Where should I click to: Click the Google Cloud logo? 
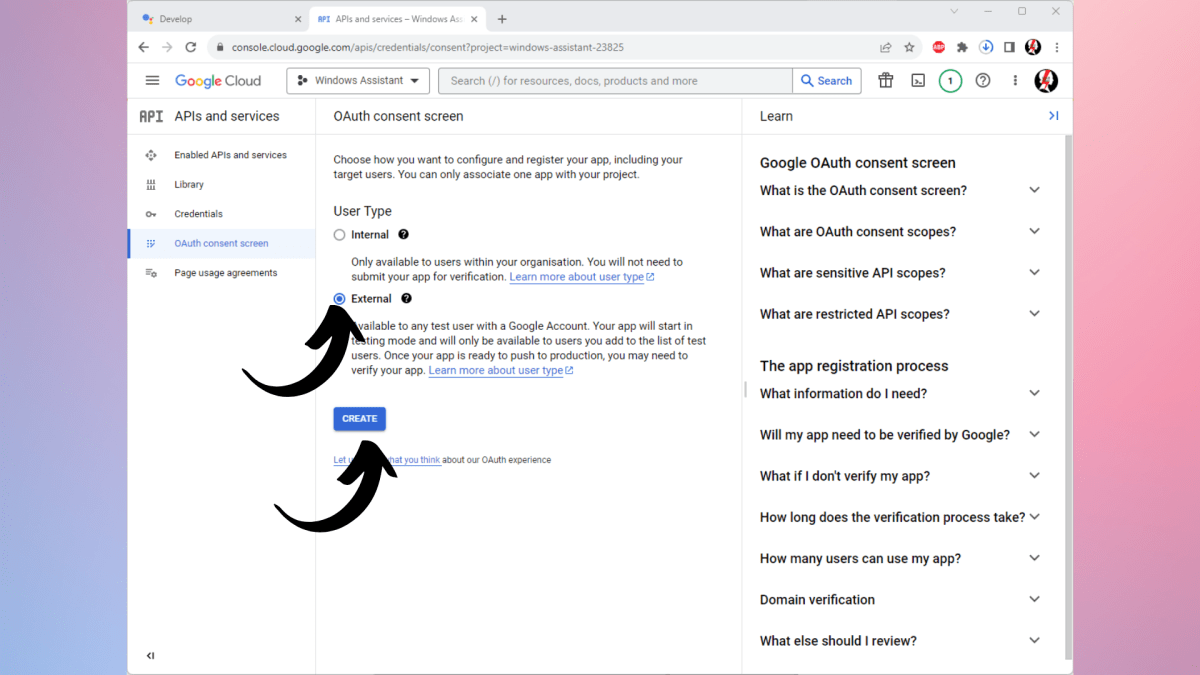coord(218,81)
